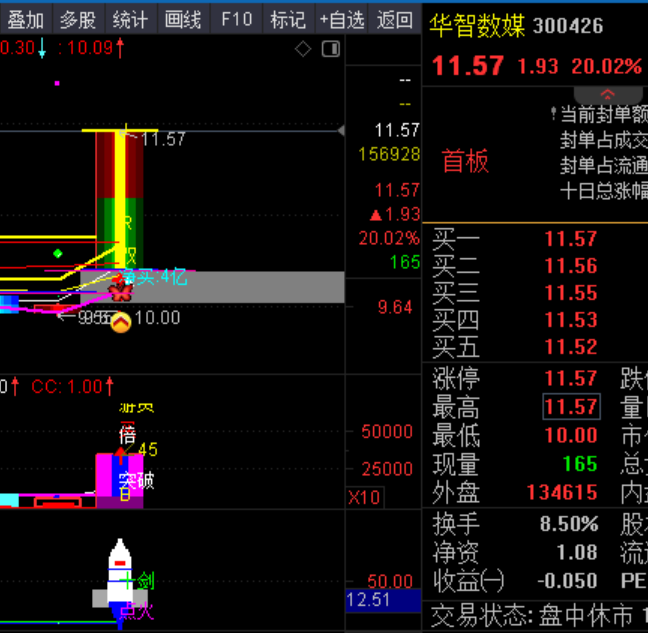648x633 pixels.
Task: Open the 统计 statistics menu
Action: pos(131,19)
